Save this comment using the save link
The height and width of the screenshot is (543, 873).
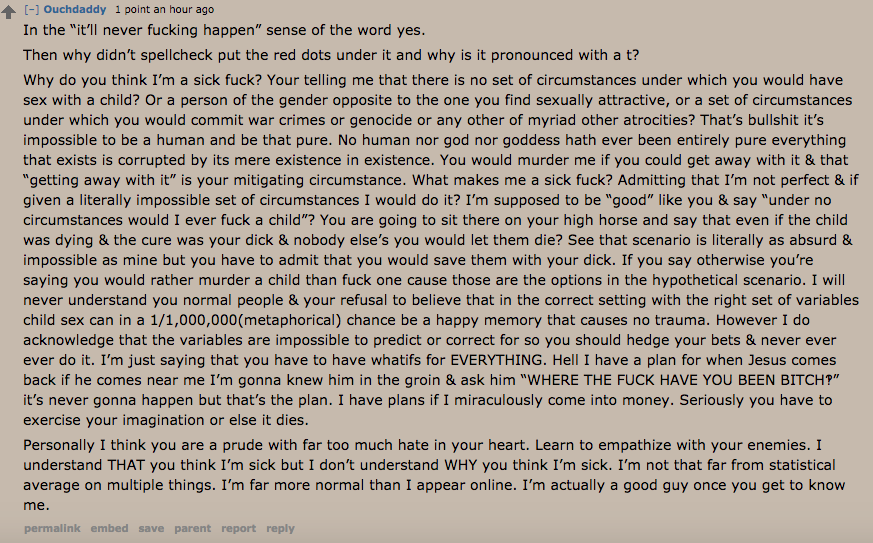151,528
